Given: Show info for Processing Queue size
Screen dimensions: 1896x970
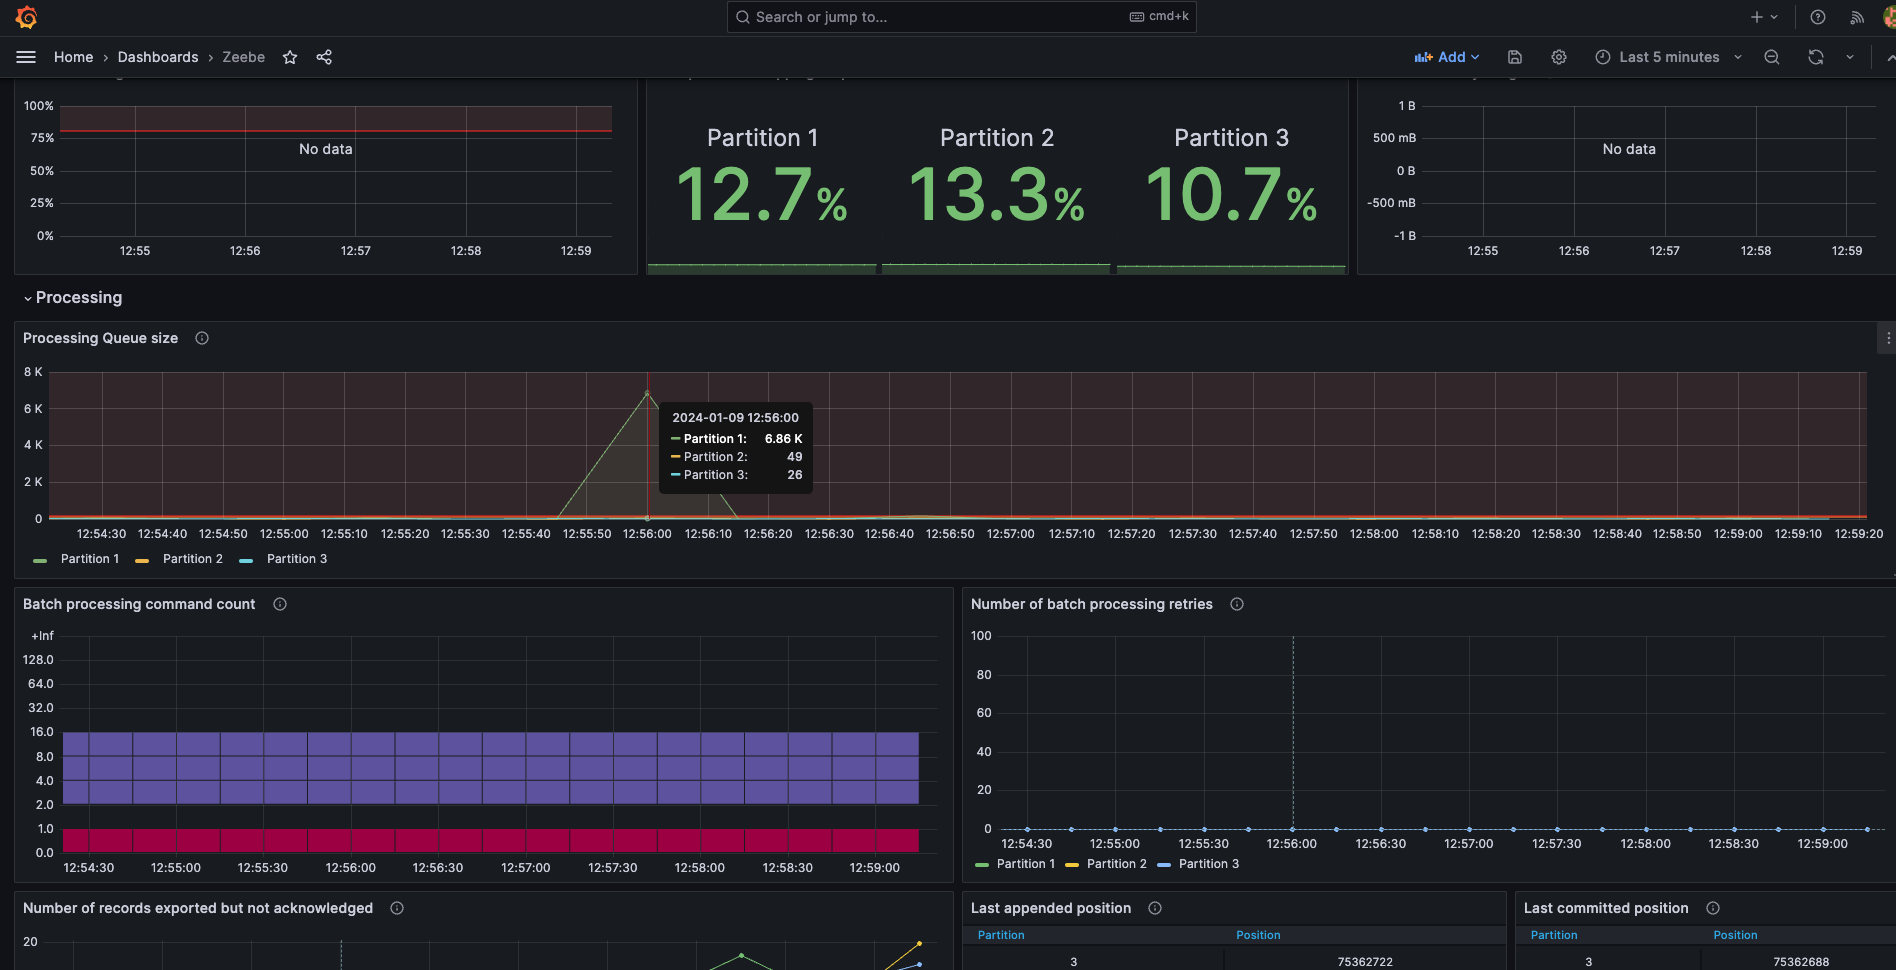Looking at the screenshot, I should [x=202, y=338].
